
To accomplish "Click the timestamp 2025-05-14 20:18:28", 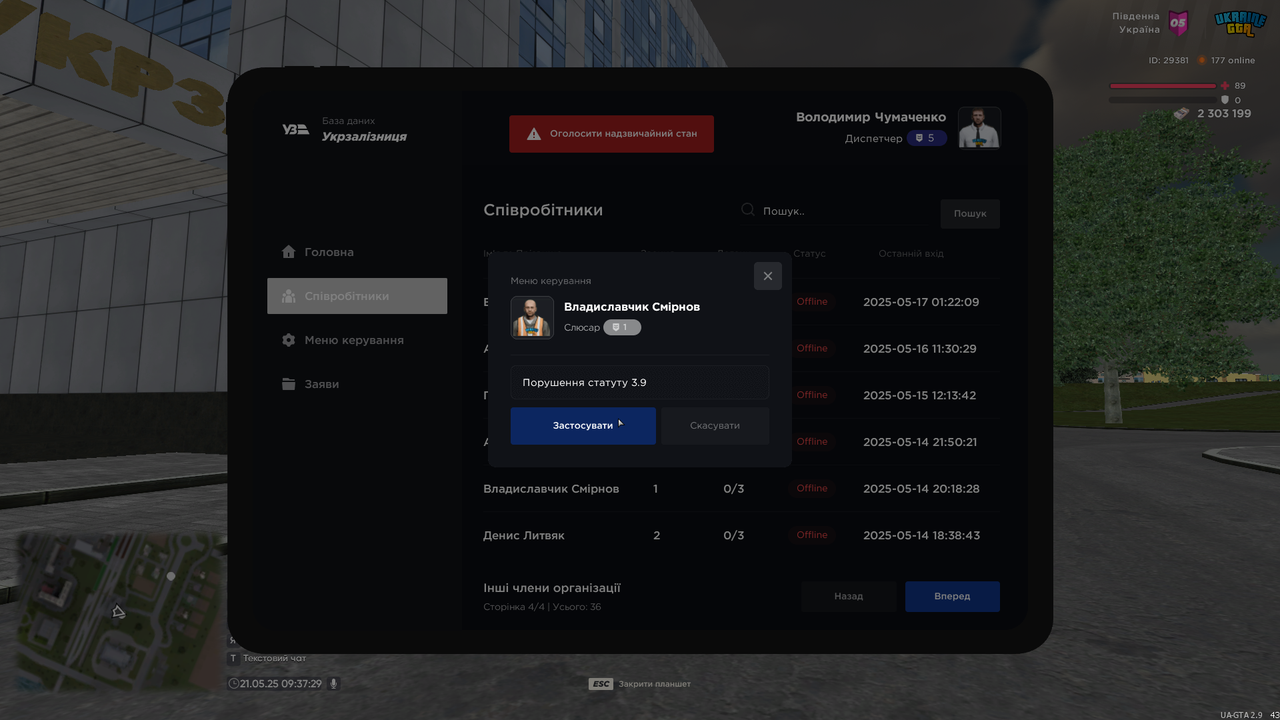I will (921, 489).
